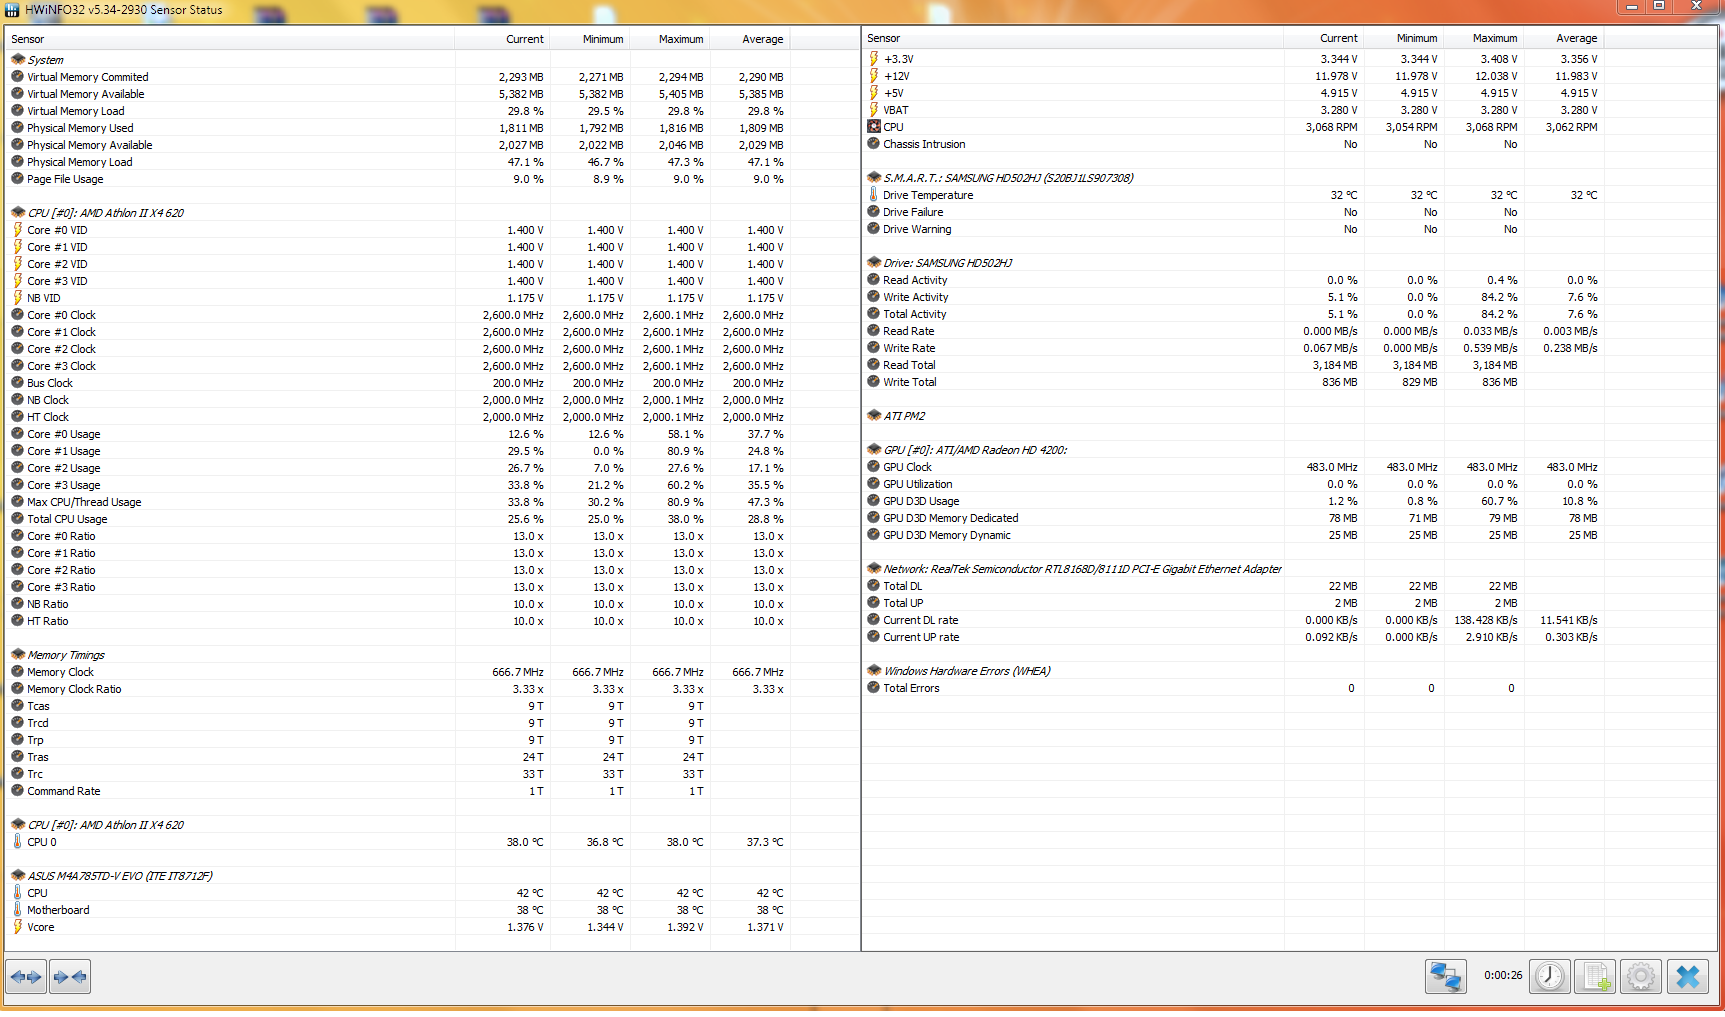Close sensors with the blue X icon

1688,976
